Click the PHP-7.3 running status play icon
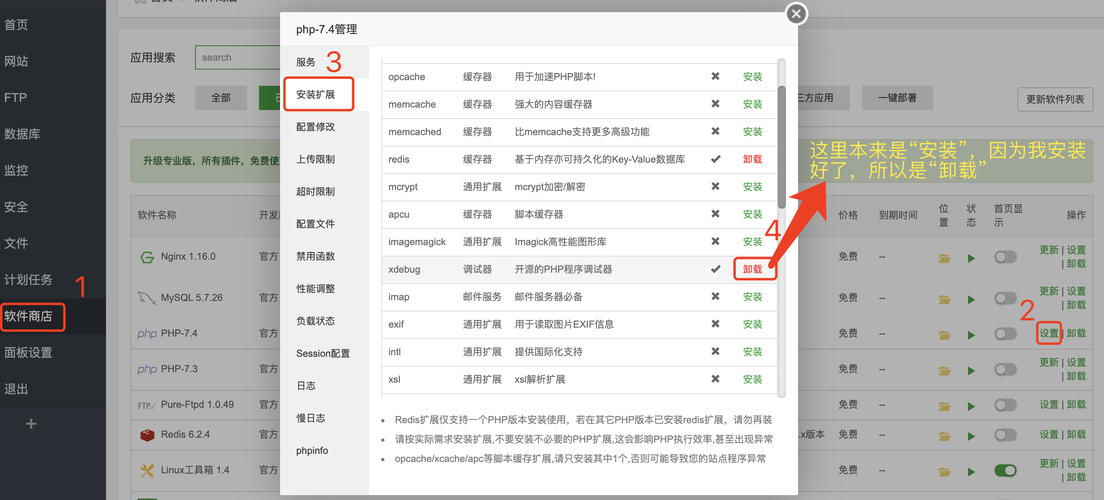1104x500 pixels. [972, 370]
